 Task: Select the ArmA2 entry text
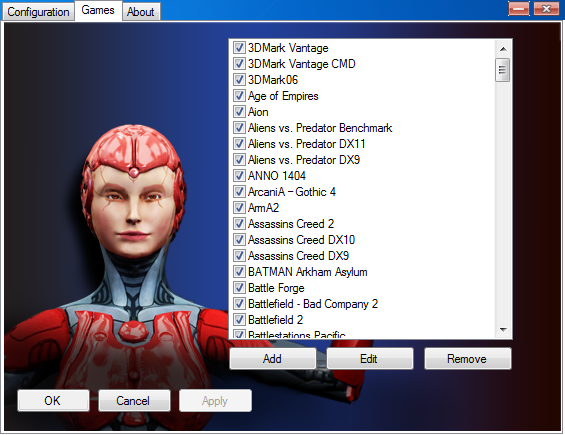[x=263, y=208]
